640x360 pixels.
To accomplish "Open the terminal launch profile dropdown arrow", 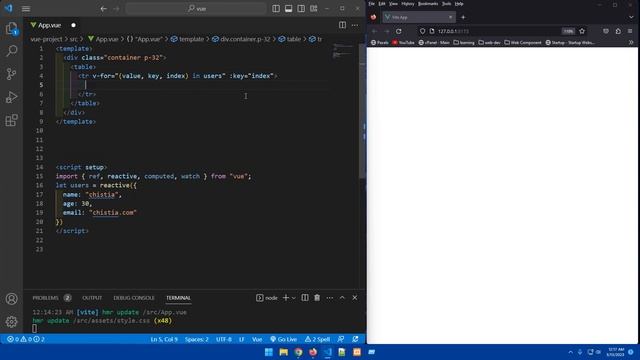I will (x=293, y=298).
